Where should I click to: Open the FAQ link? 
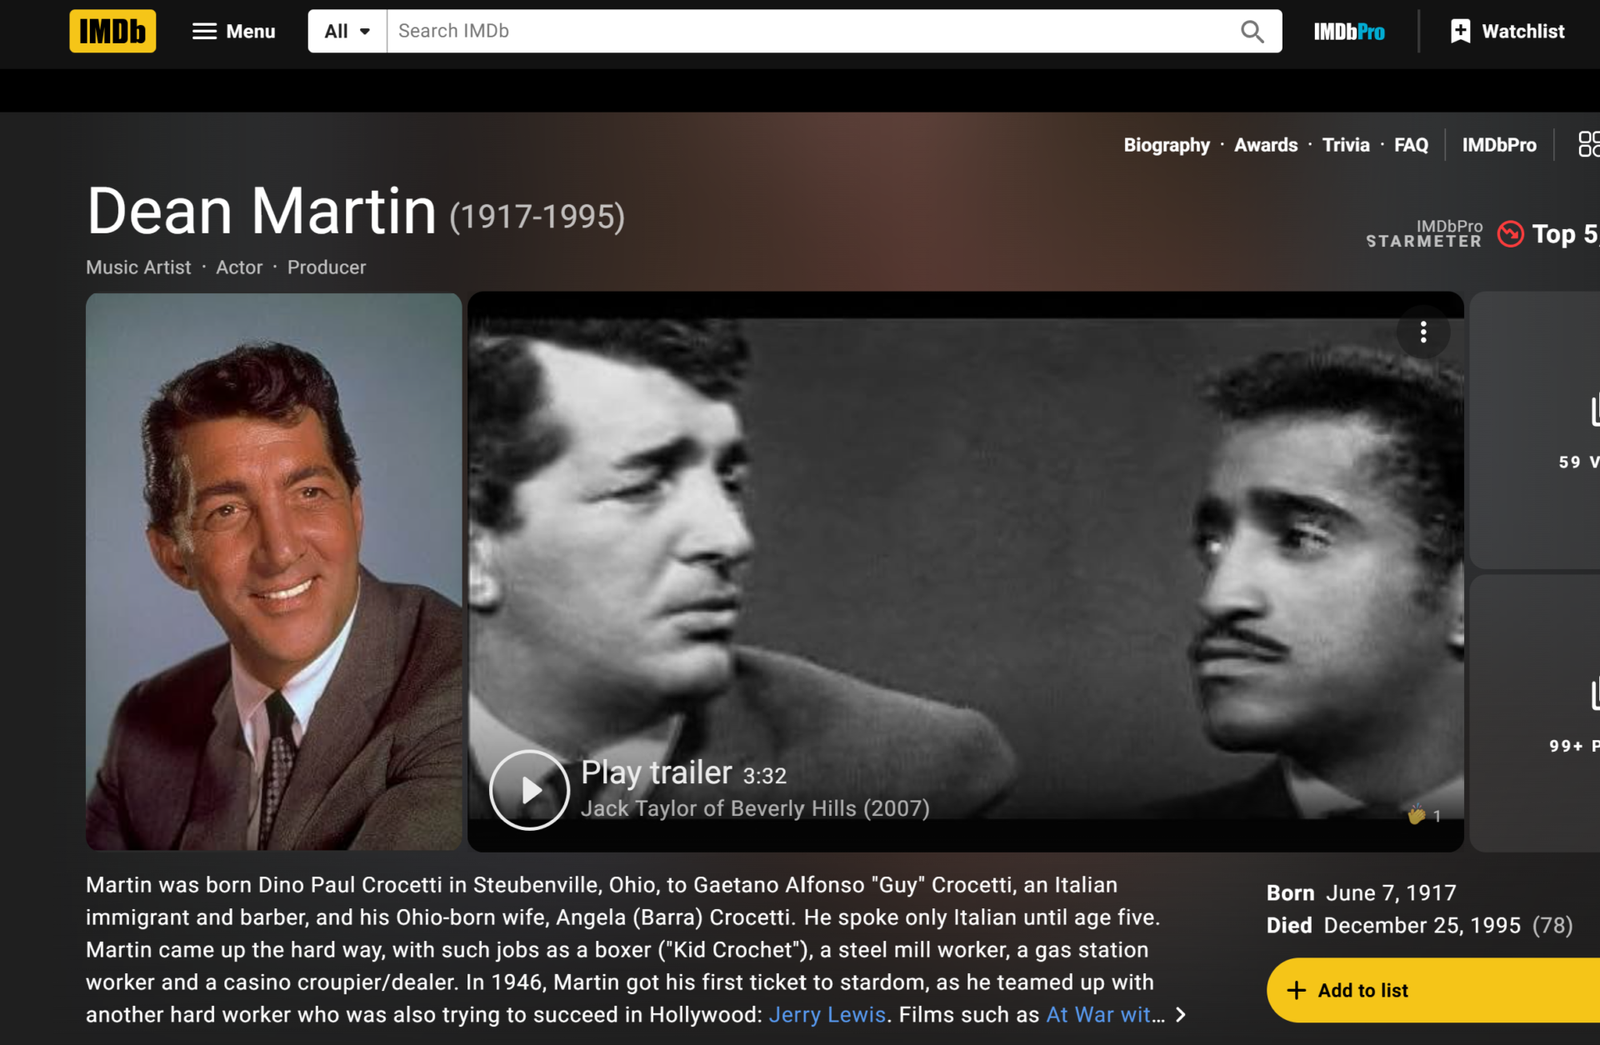point(1410,145)
